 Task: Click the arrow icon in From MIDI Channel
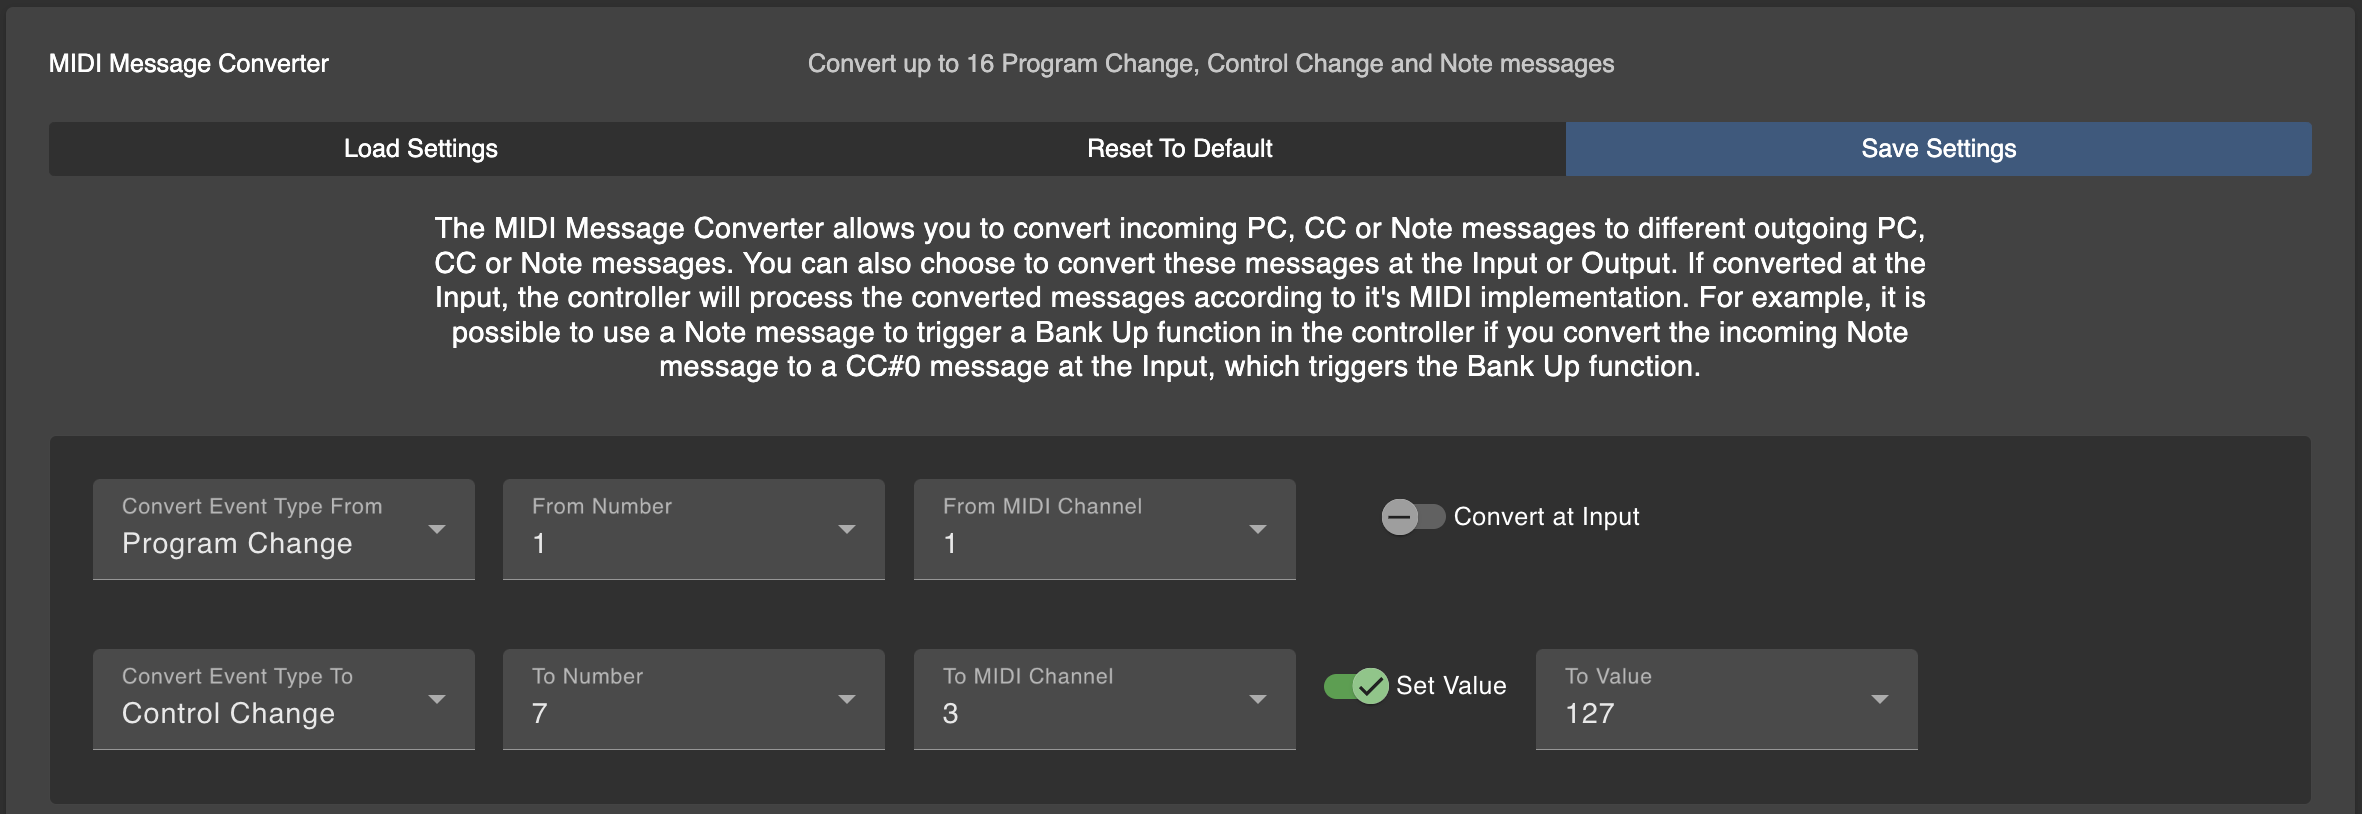coord(1258,529)
